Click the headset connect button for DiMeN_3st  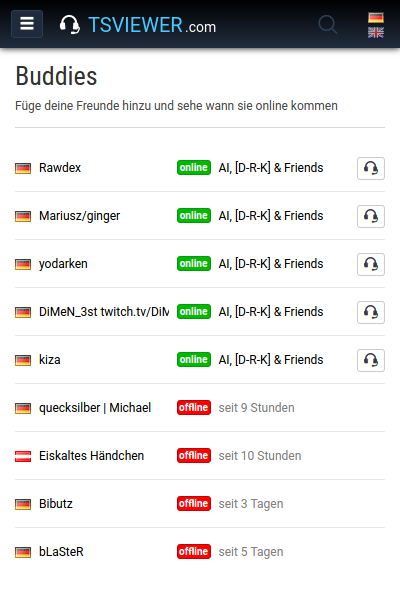click(371, 312)
